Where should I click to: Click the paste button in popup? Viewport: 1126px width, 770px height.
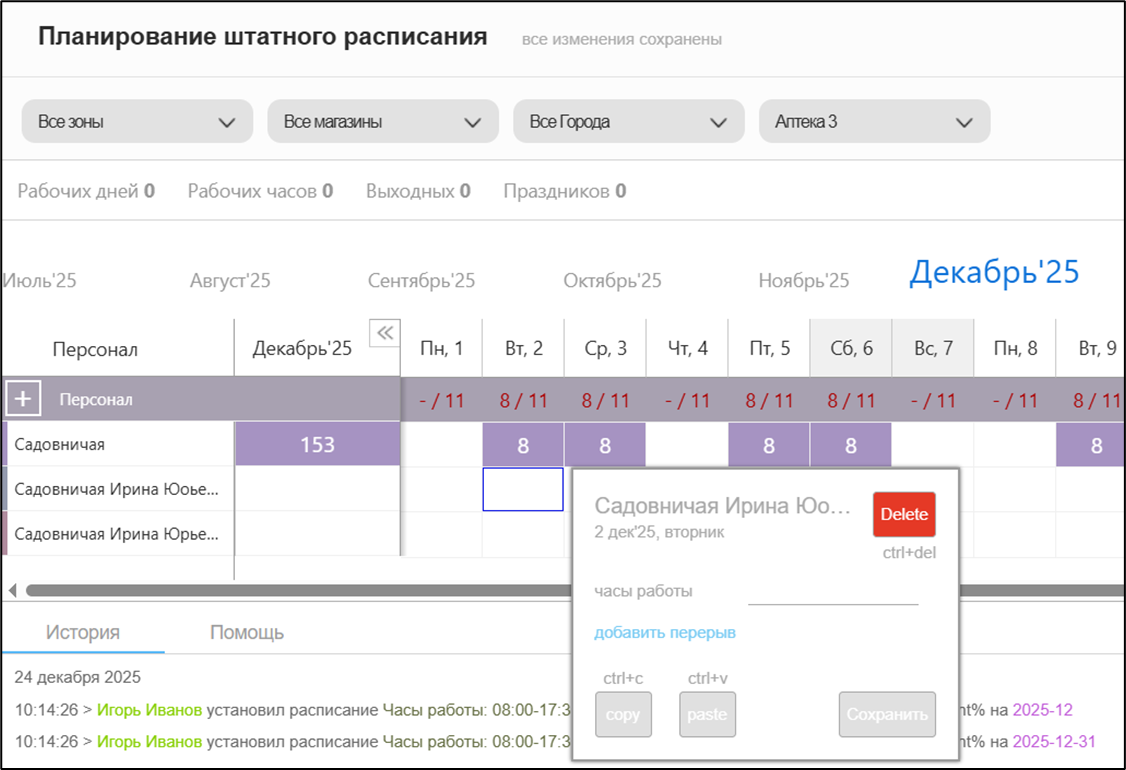pos(707,715)
